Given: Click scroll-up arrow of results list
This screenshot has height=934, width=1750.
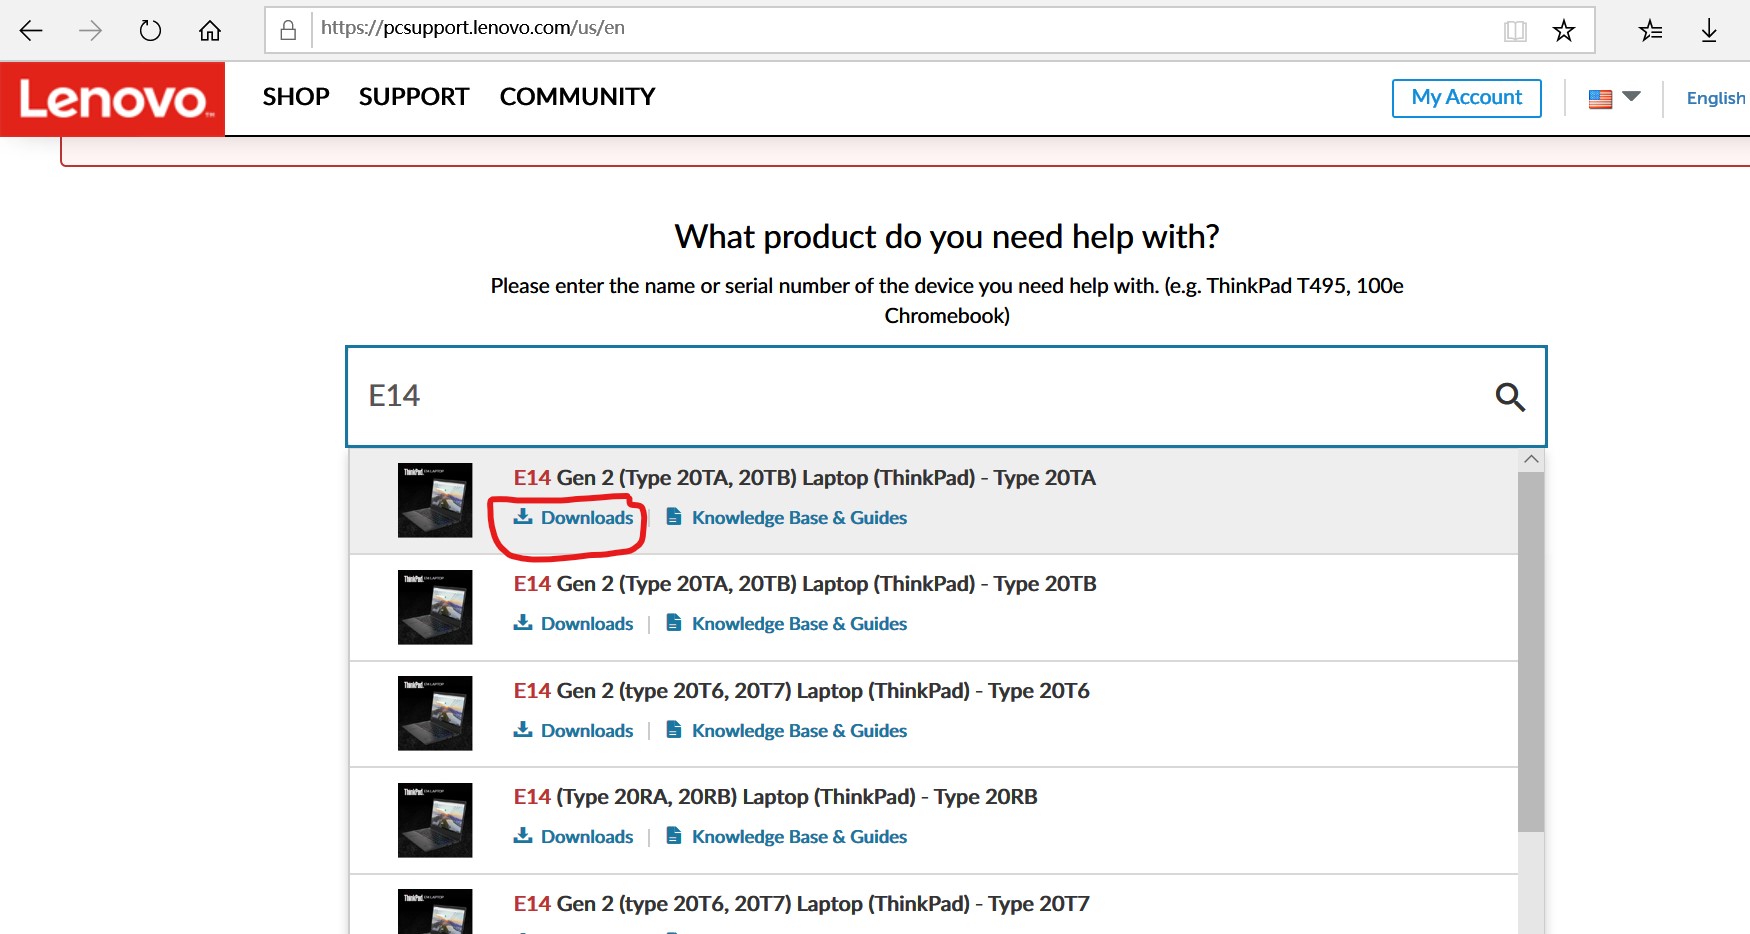Looking at the screenshot, I should (1531, 459).
